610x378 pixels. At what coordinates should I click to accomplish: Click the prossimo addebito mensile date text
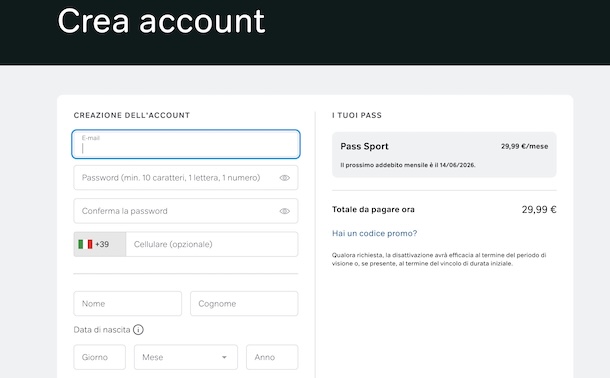pos(408,165)
